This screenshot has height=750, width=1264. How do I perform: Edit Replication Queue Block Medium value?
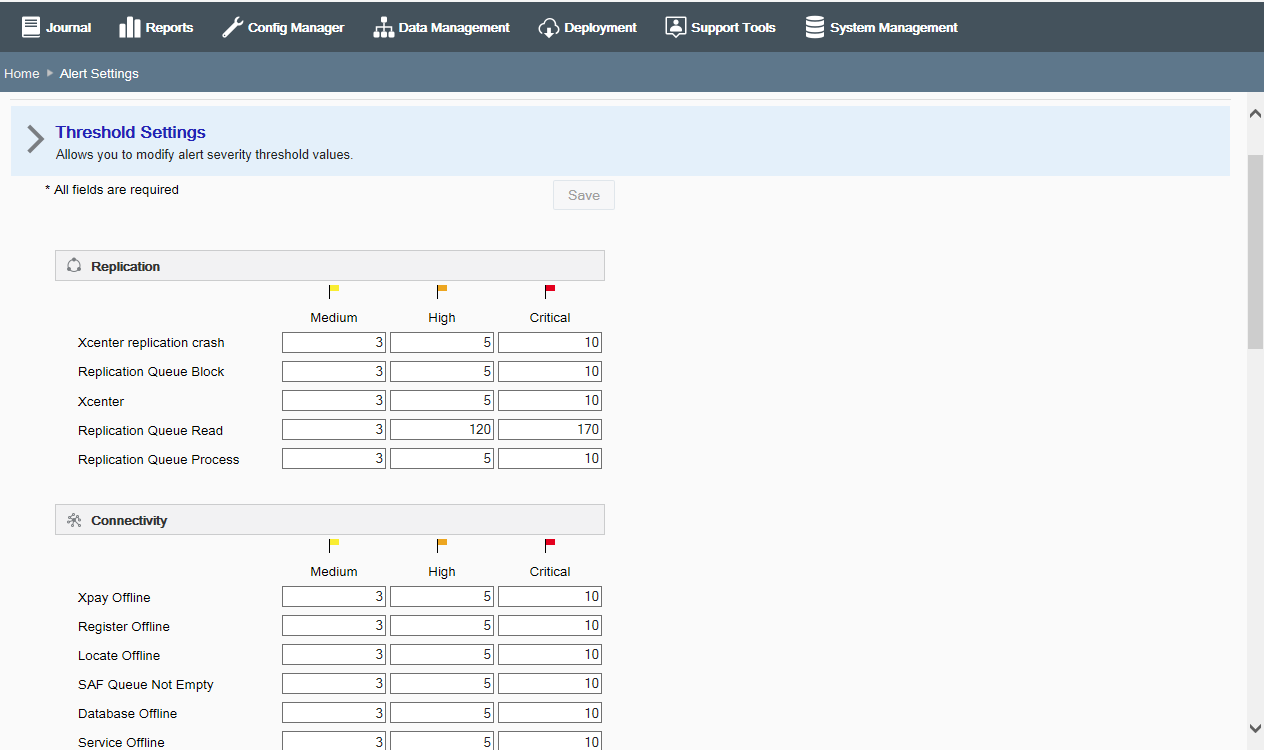[334, 371]
